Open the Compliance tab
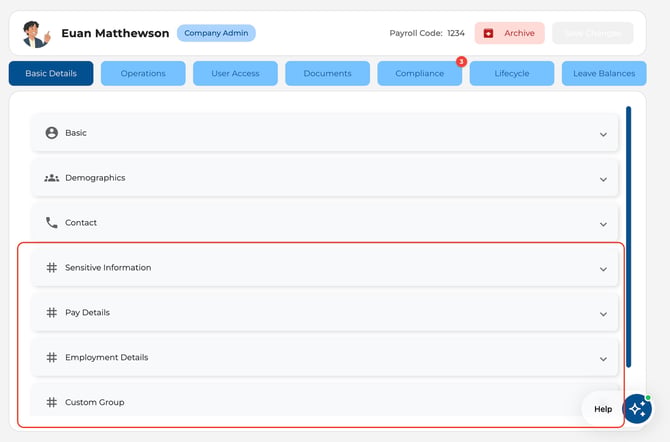670x442 pixels. click(420, 74)
